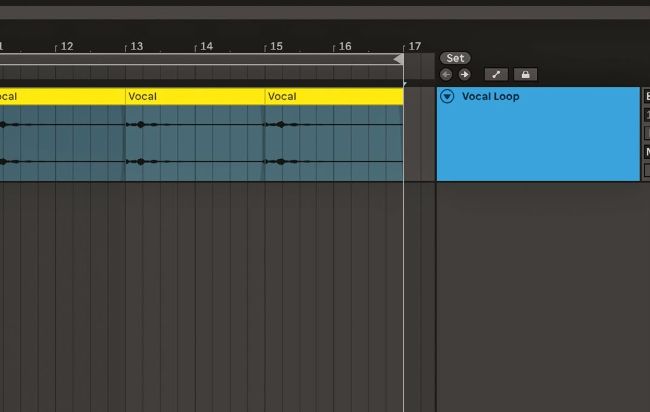
Task: Click the Set locator button
Action: (455, 58)
